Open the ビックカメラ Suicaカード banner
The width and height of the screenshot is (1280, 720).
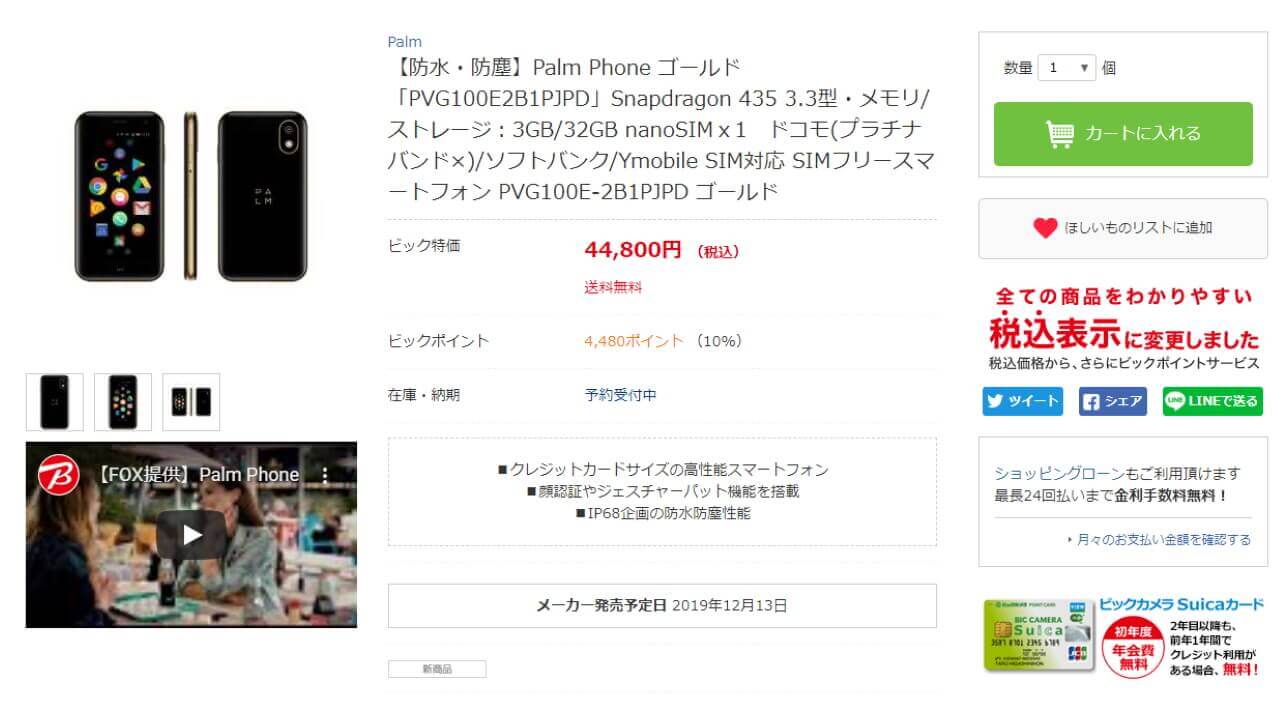1123,637
